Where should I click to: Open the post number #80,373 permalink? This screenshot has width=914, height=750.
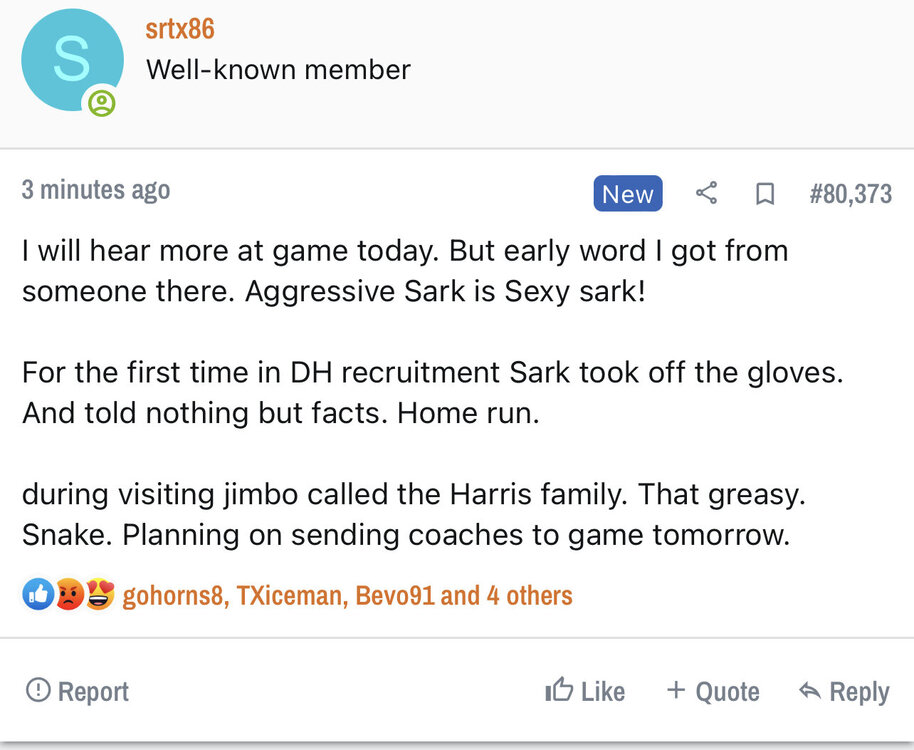click(850, 194)
